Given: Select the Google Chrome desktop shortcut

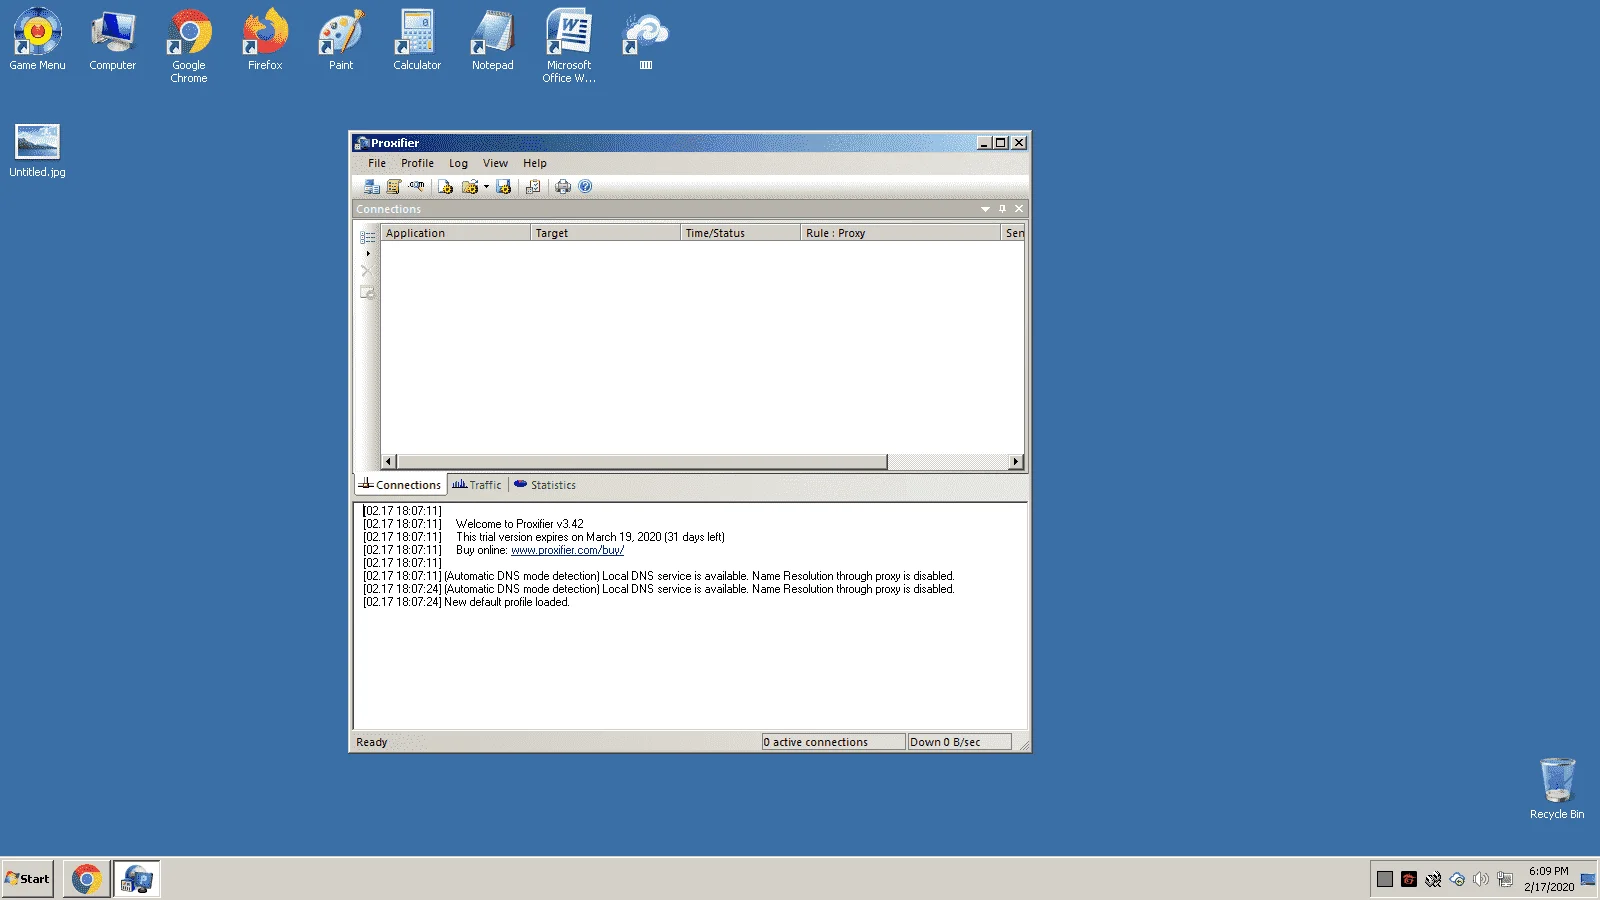Looking at the screenshot, I should pyautogui.click(x=189, y=46).
